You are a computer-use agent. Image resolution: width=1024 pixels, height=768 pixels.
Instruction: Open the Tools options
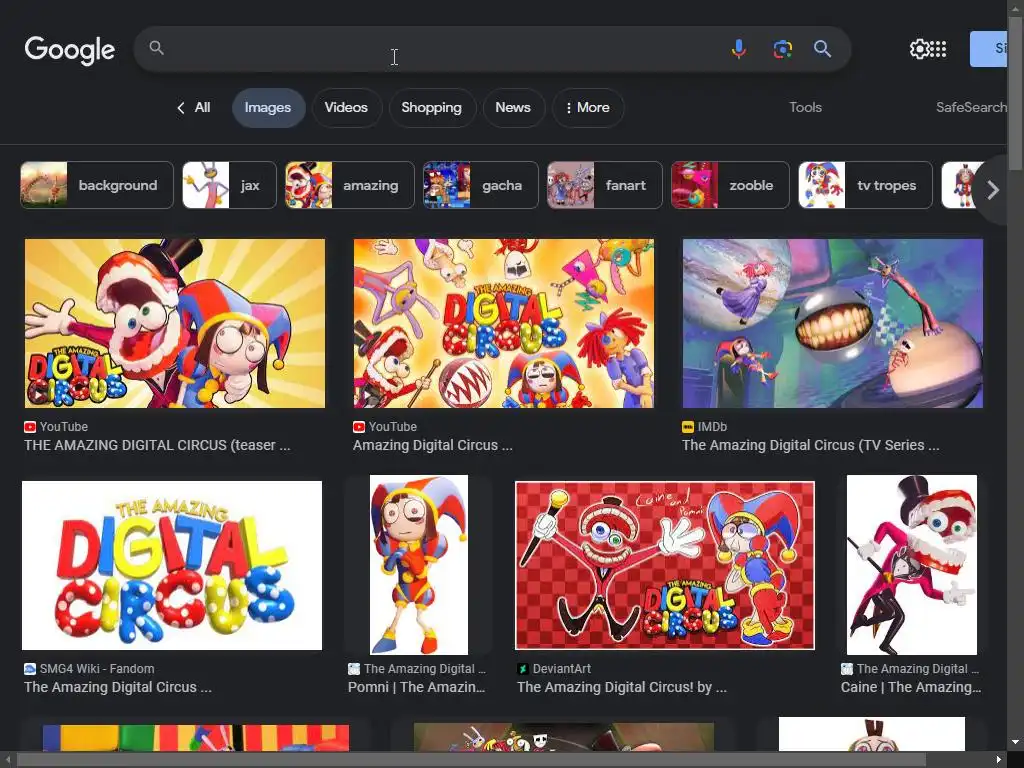[x=805, y=108]
